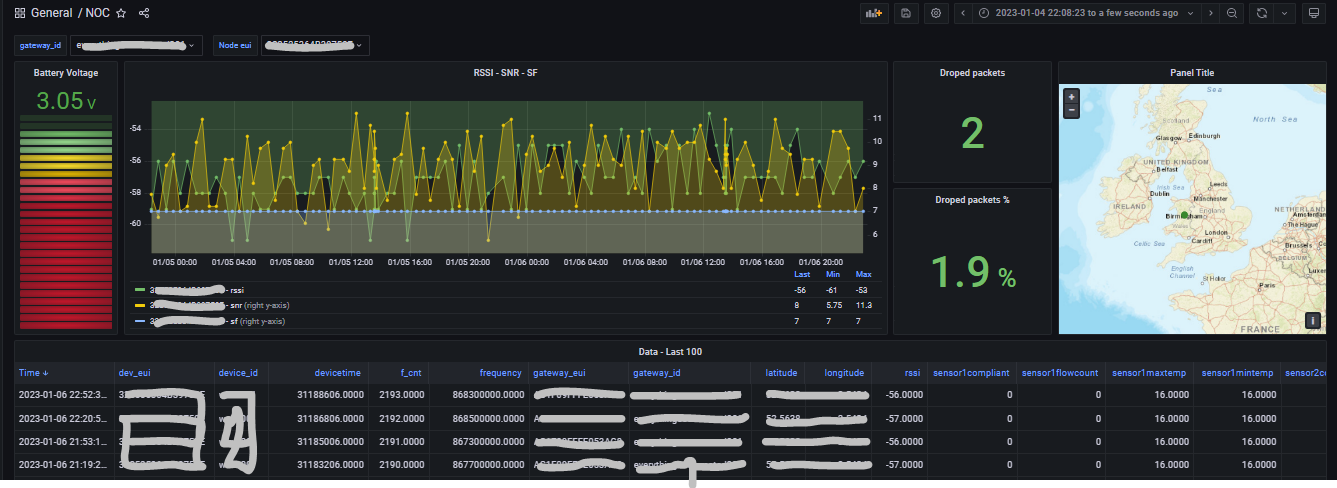
Task: Star the NOC dashboard as favorite
Action: 121,13
